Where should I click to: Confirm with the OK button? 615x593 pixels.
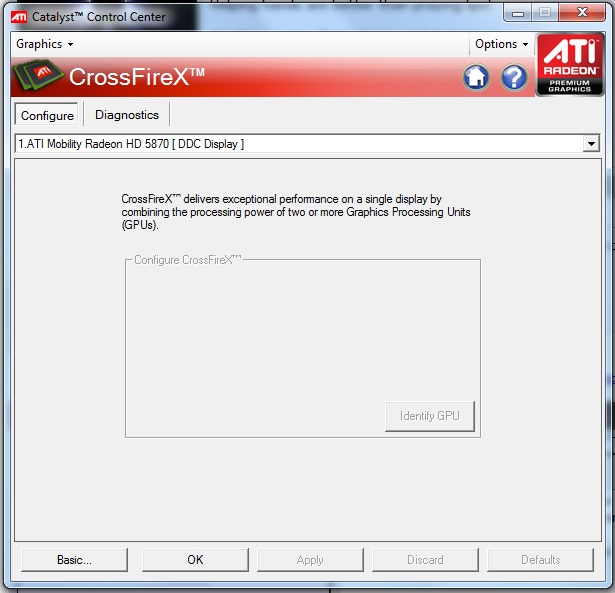click(195, 560)
